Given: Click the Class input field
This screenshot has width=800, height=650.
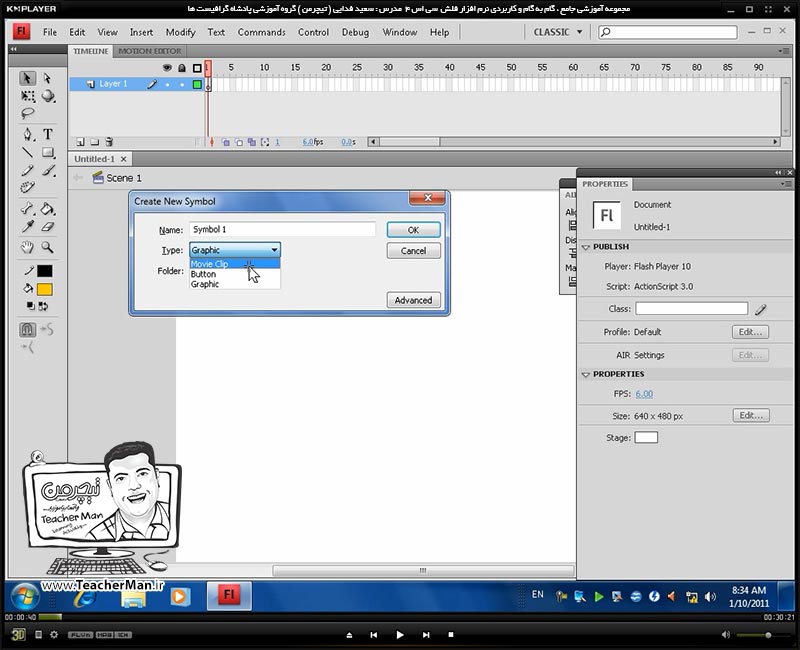Looking at the screenshot, I should click(691, 309).
